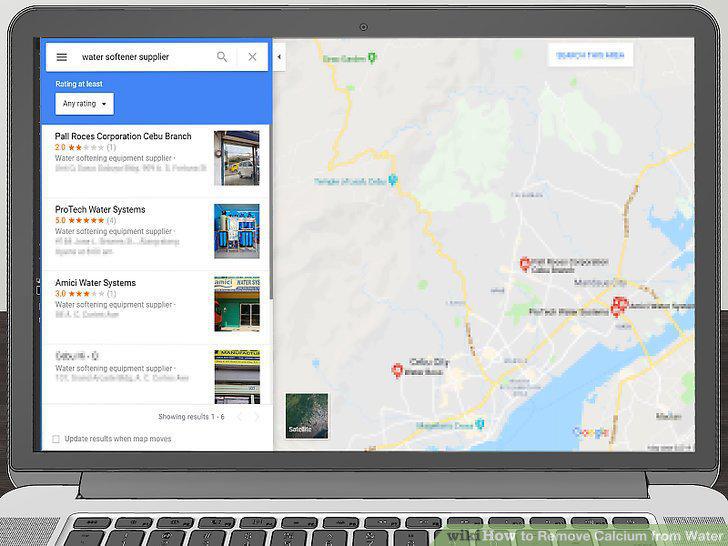The height and width of the screenshot is (546, 728).
Task: Open the 'Any rating' dropdown
Action: [84, 104]
